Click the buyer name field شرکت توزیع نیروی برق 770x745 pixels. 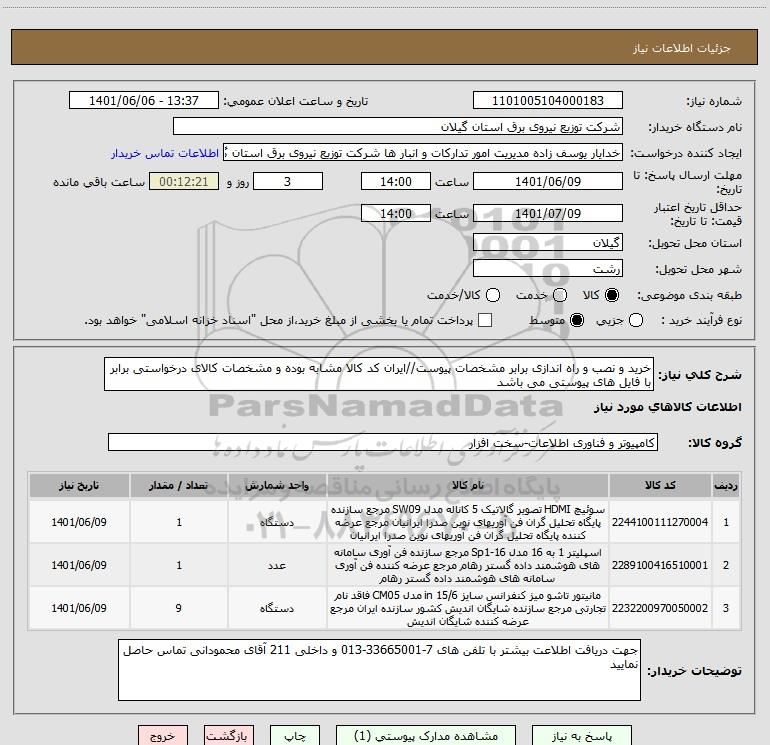click(x=398, y=127)
